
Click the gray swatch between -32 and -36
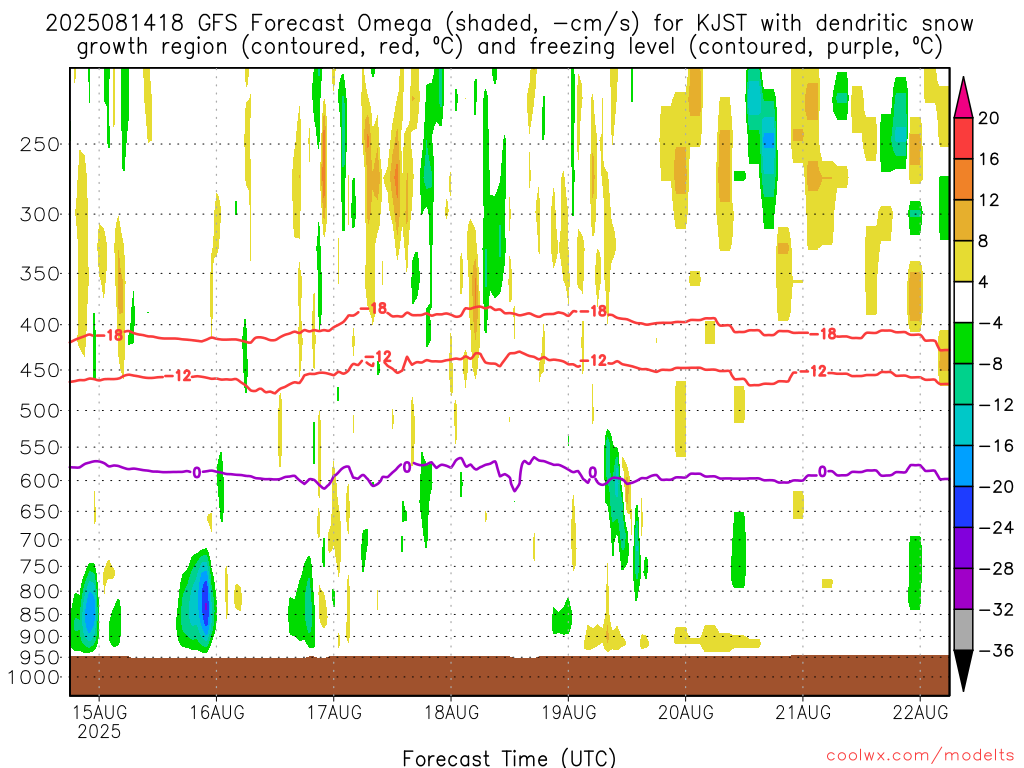tap(963, 630)
